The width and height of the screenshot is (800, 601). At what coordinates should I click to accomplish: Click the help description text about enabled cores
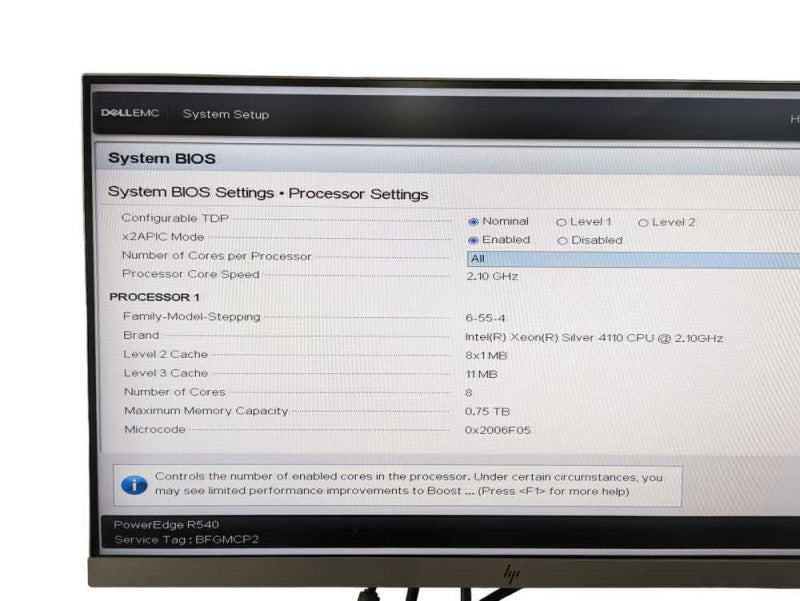[409, 484]
